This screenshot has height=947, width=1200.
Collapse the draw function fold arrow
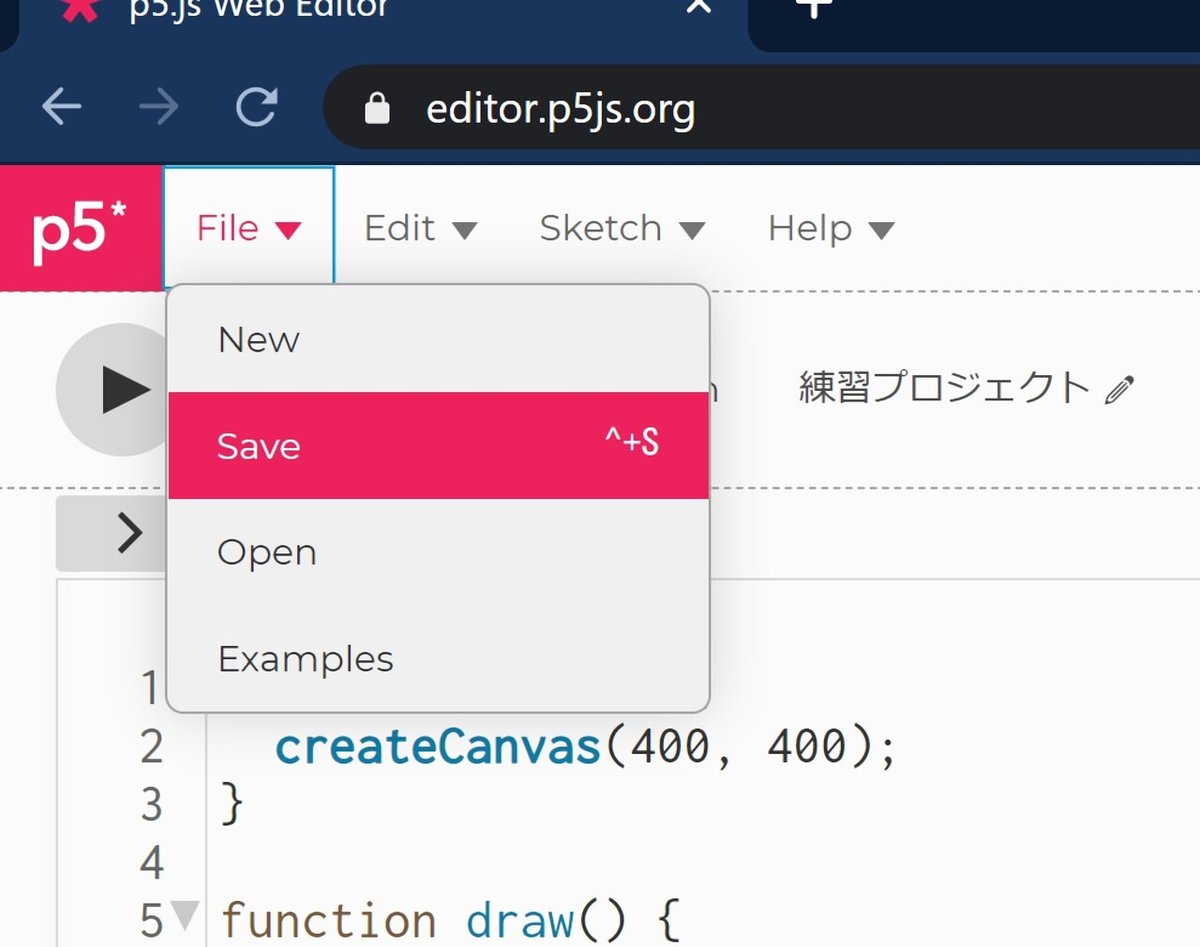tap(185, 913)
